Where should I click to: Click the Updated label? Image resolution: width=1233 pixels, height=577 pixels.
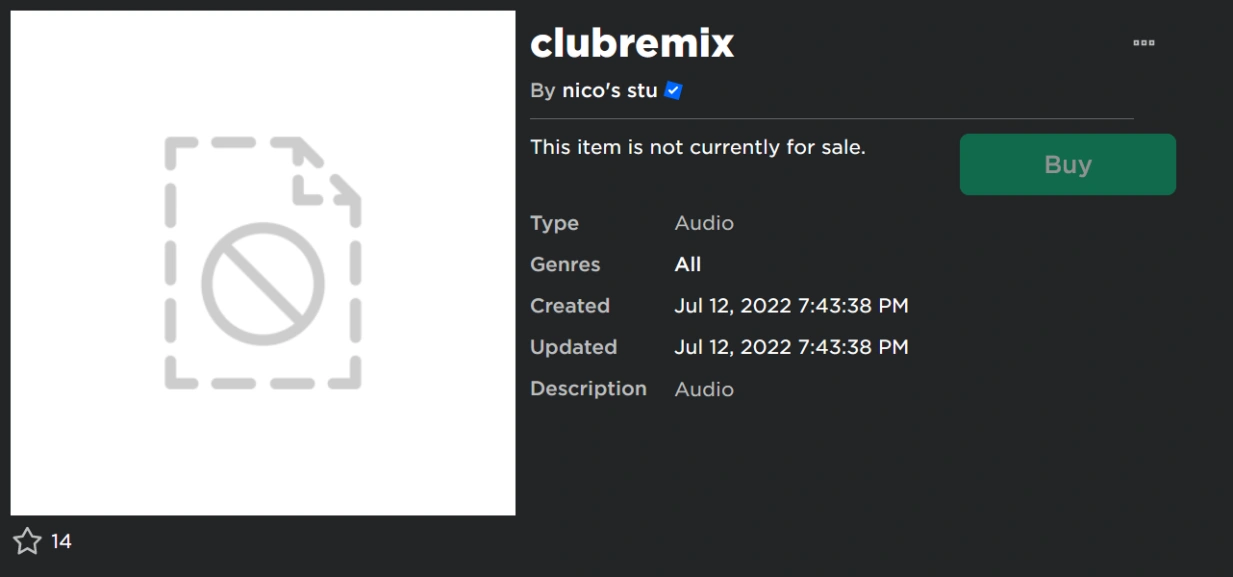(x=573, y=347)
